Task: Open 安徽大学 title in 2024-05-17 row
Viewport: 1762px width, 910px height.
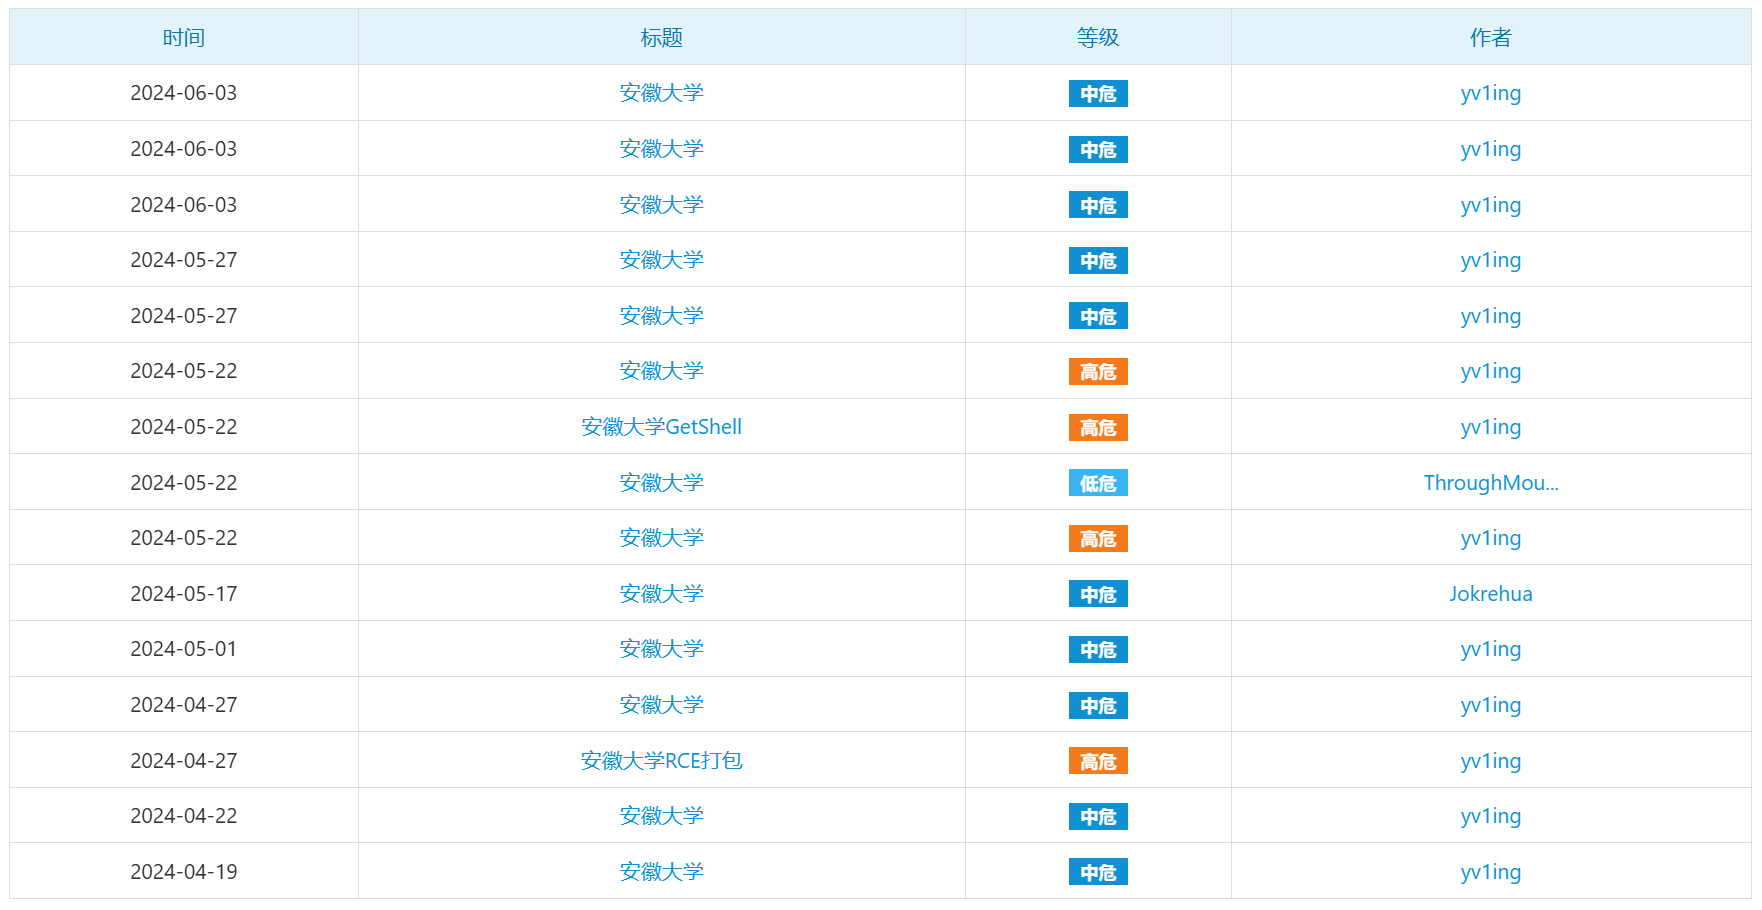Action: point(661,594)
